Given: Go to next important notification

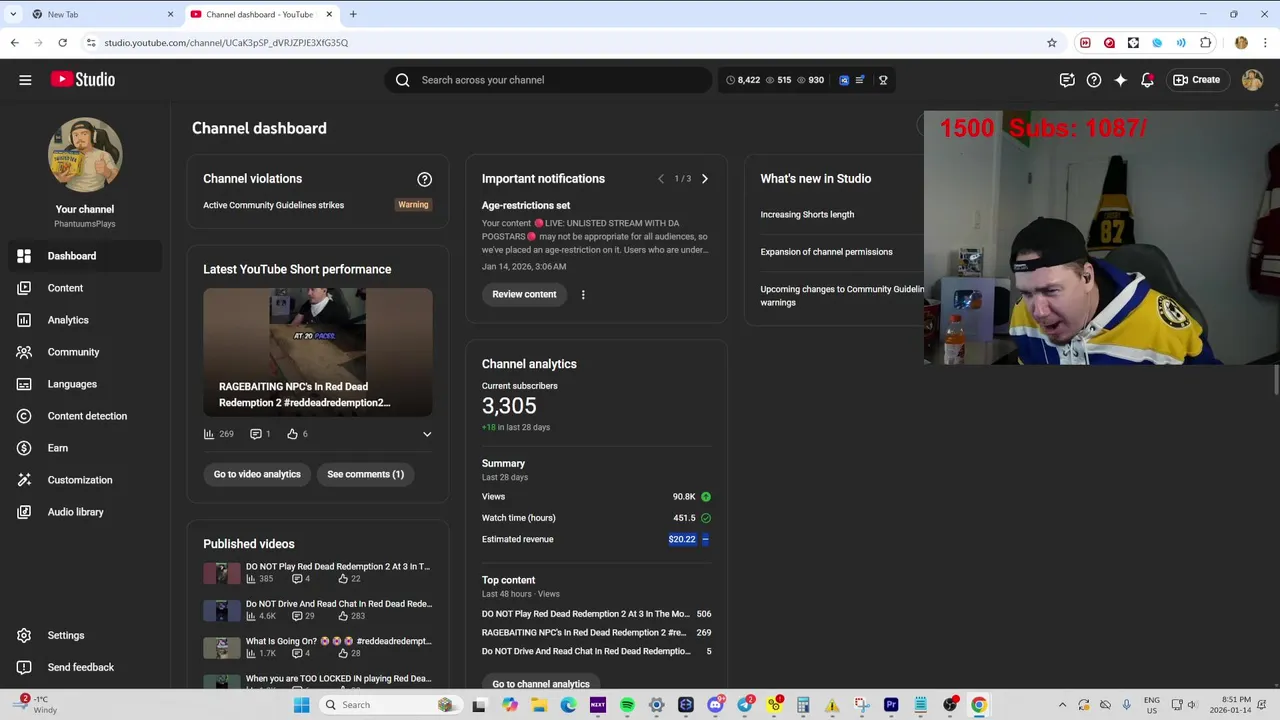Looking at the screenshot, I should 704,179.
